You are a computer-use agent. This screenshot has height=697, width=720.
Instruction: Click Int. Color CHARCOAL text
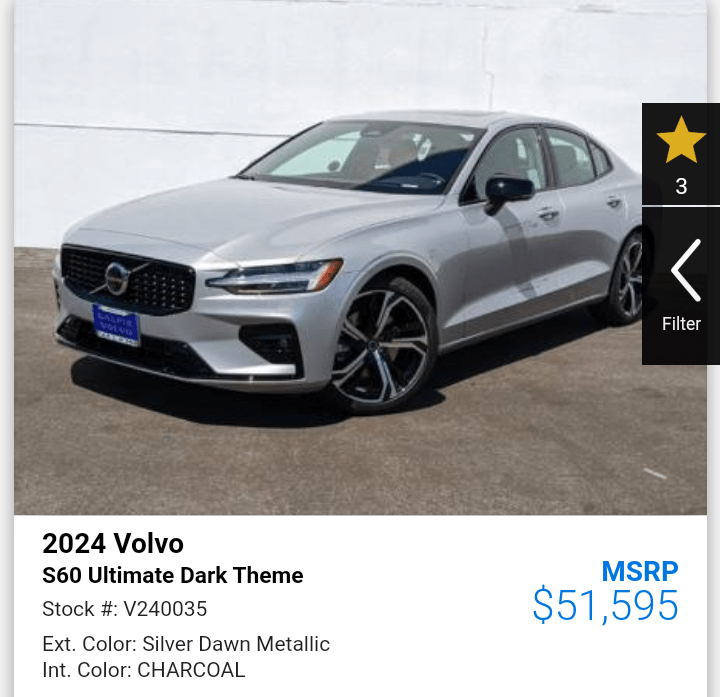(x=144, y=670)
